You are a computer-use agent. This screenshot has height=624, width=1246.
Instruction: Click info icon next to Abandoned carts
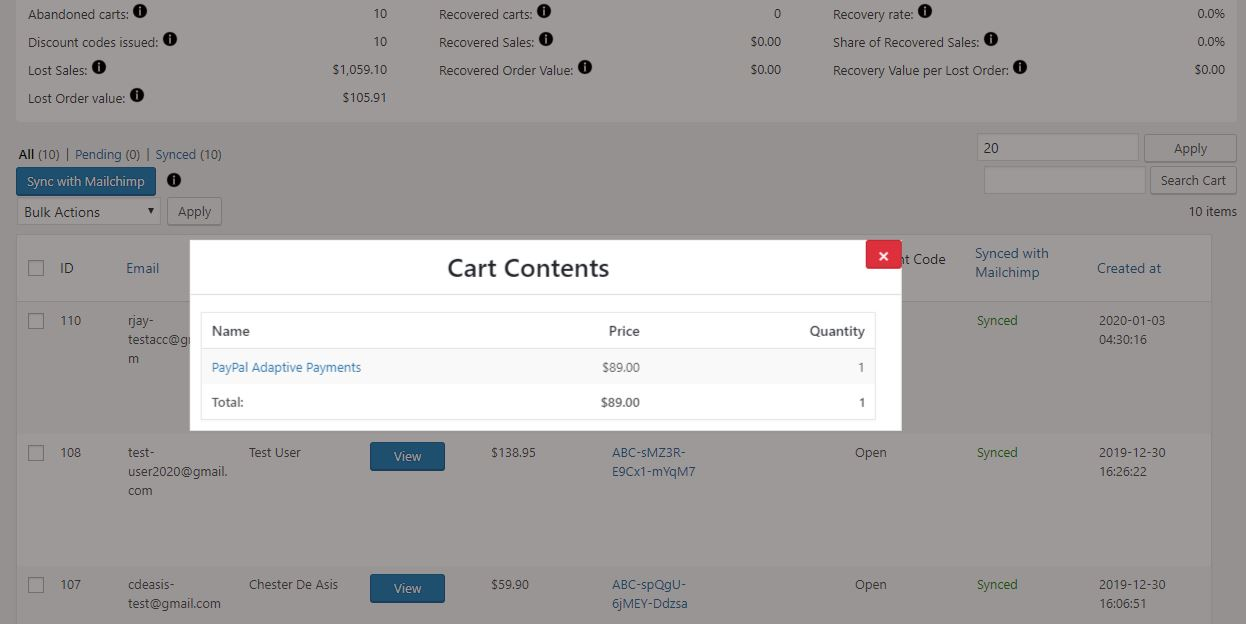tap(140, 12)
